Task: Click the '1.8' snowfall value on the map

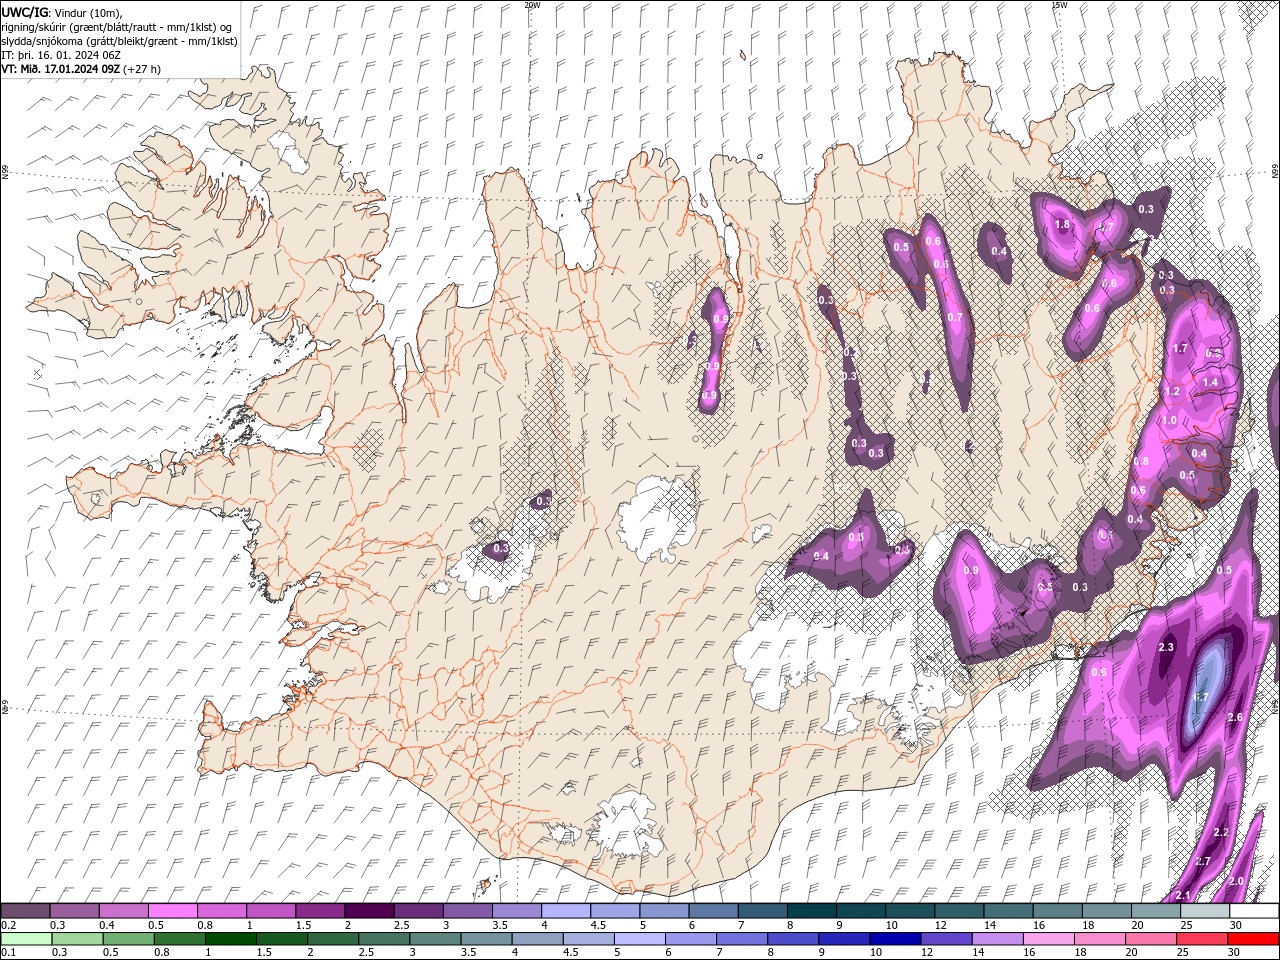Action: pos(1062,225)
